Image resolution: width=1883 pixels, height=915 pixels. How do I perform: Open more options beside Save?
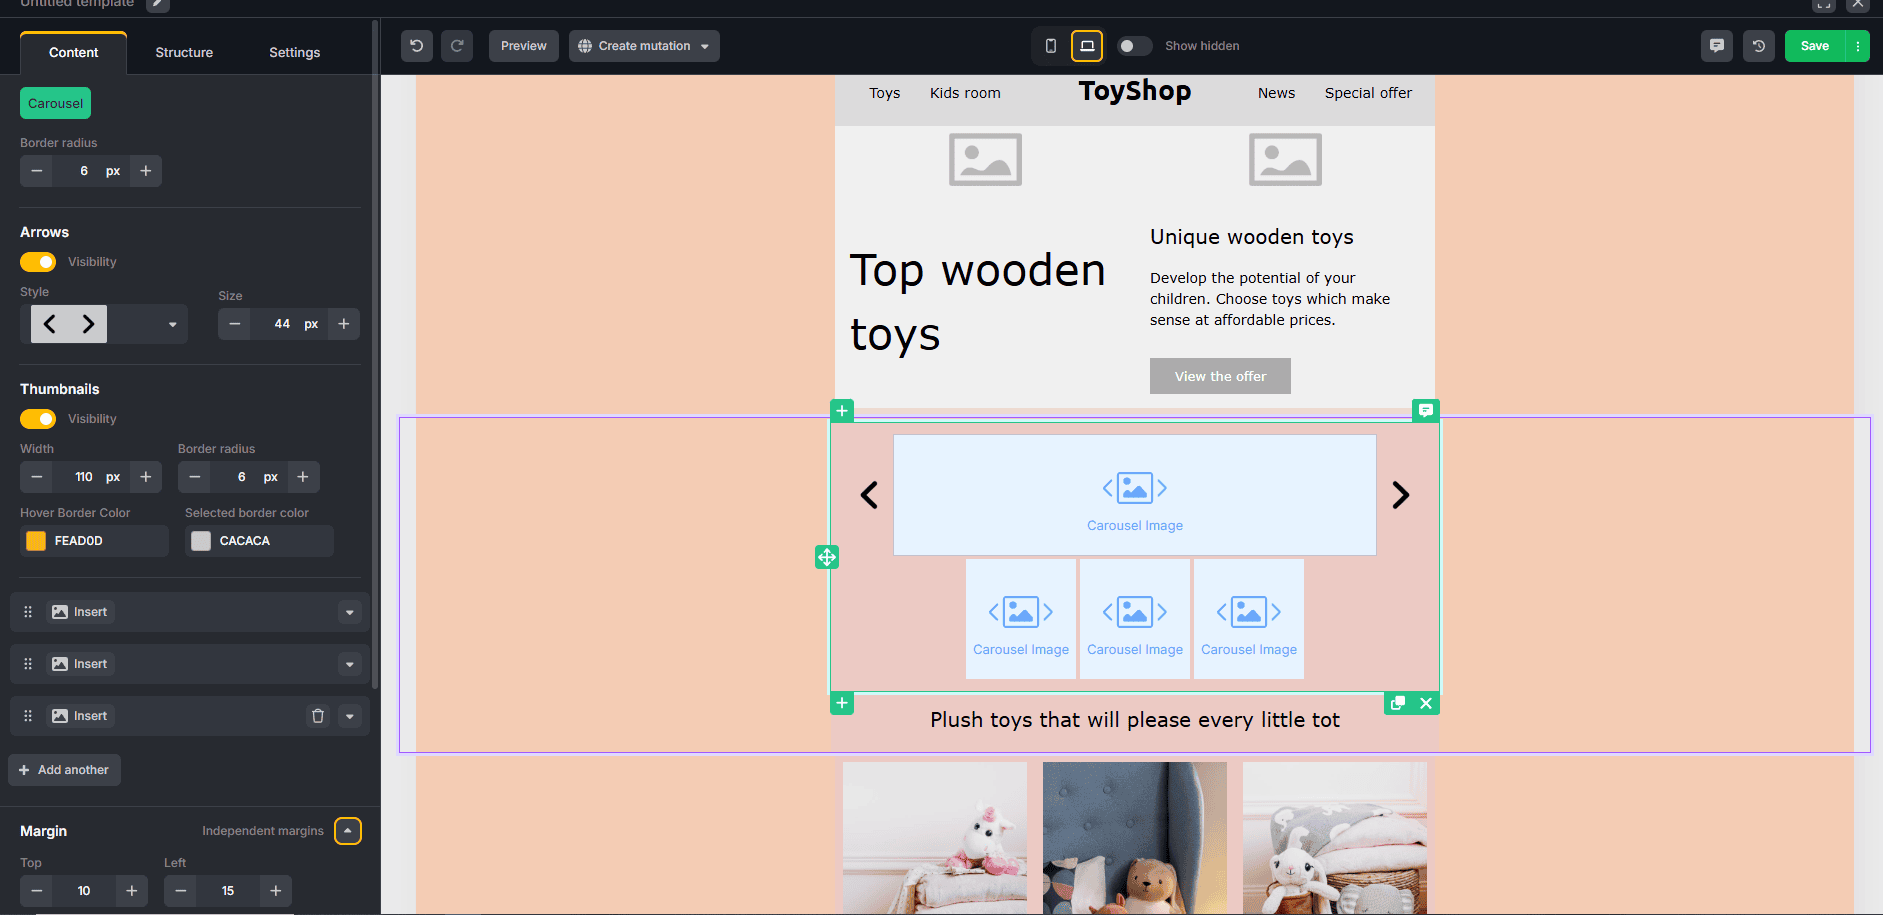(x=1858, y=46)
